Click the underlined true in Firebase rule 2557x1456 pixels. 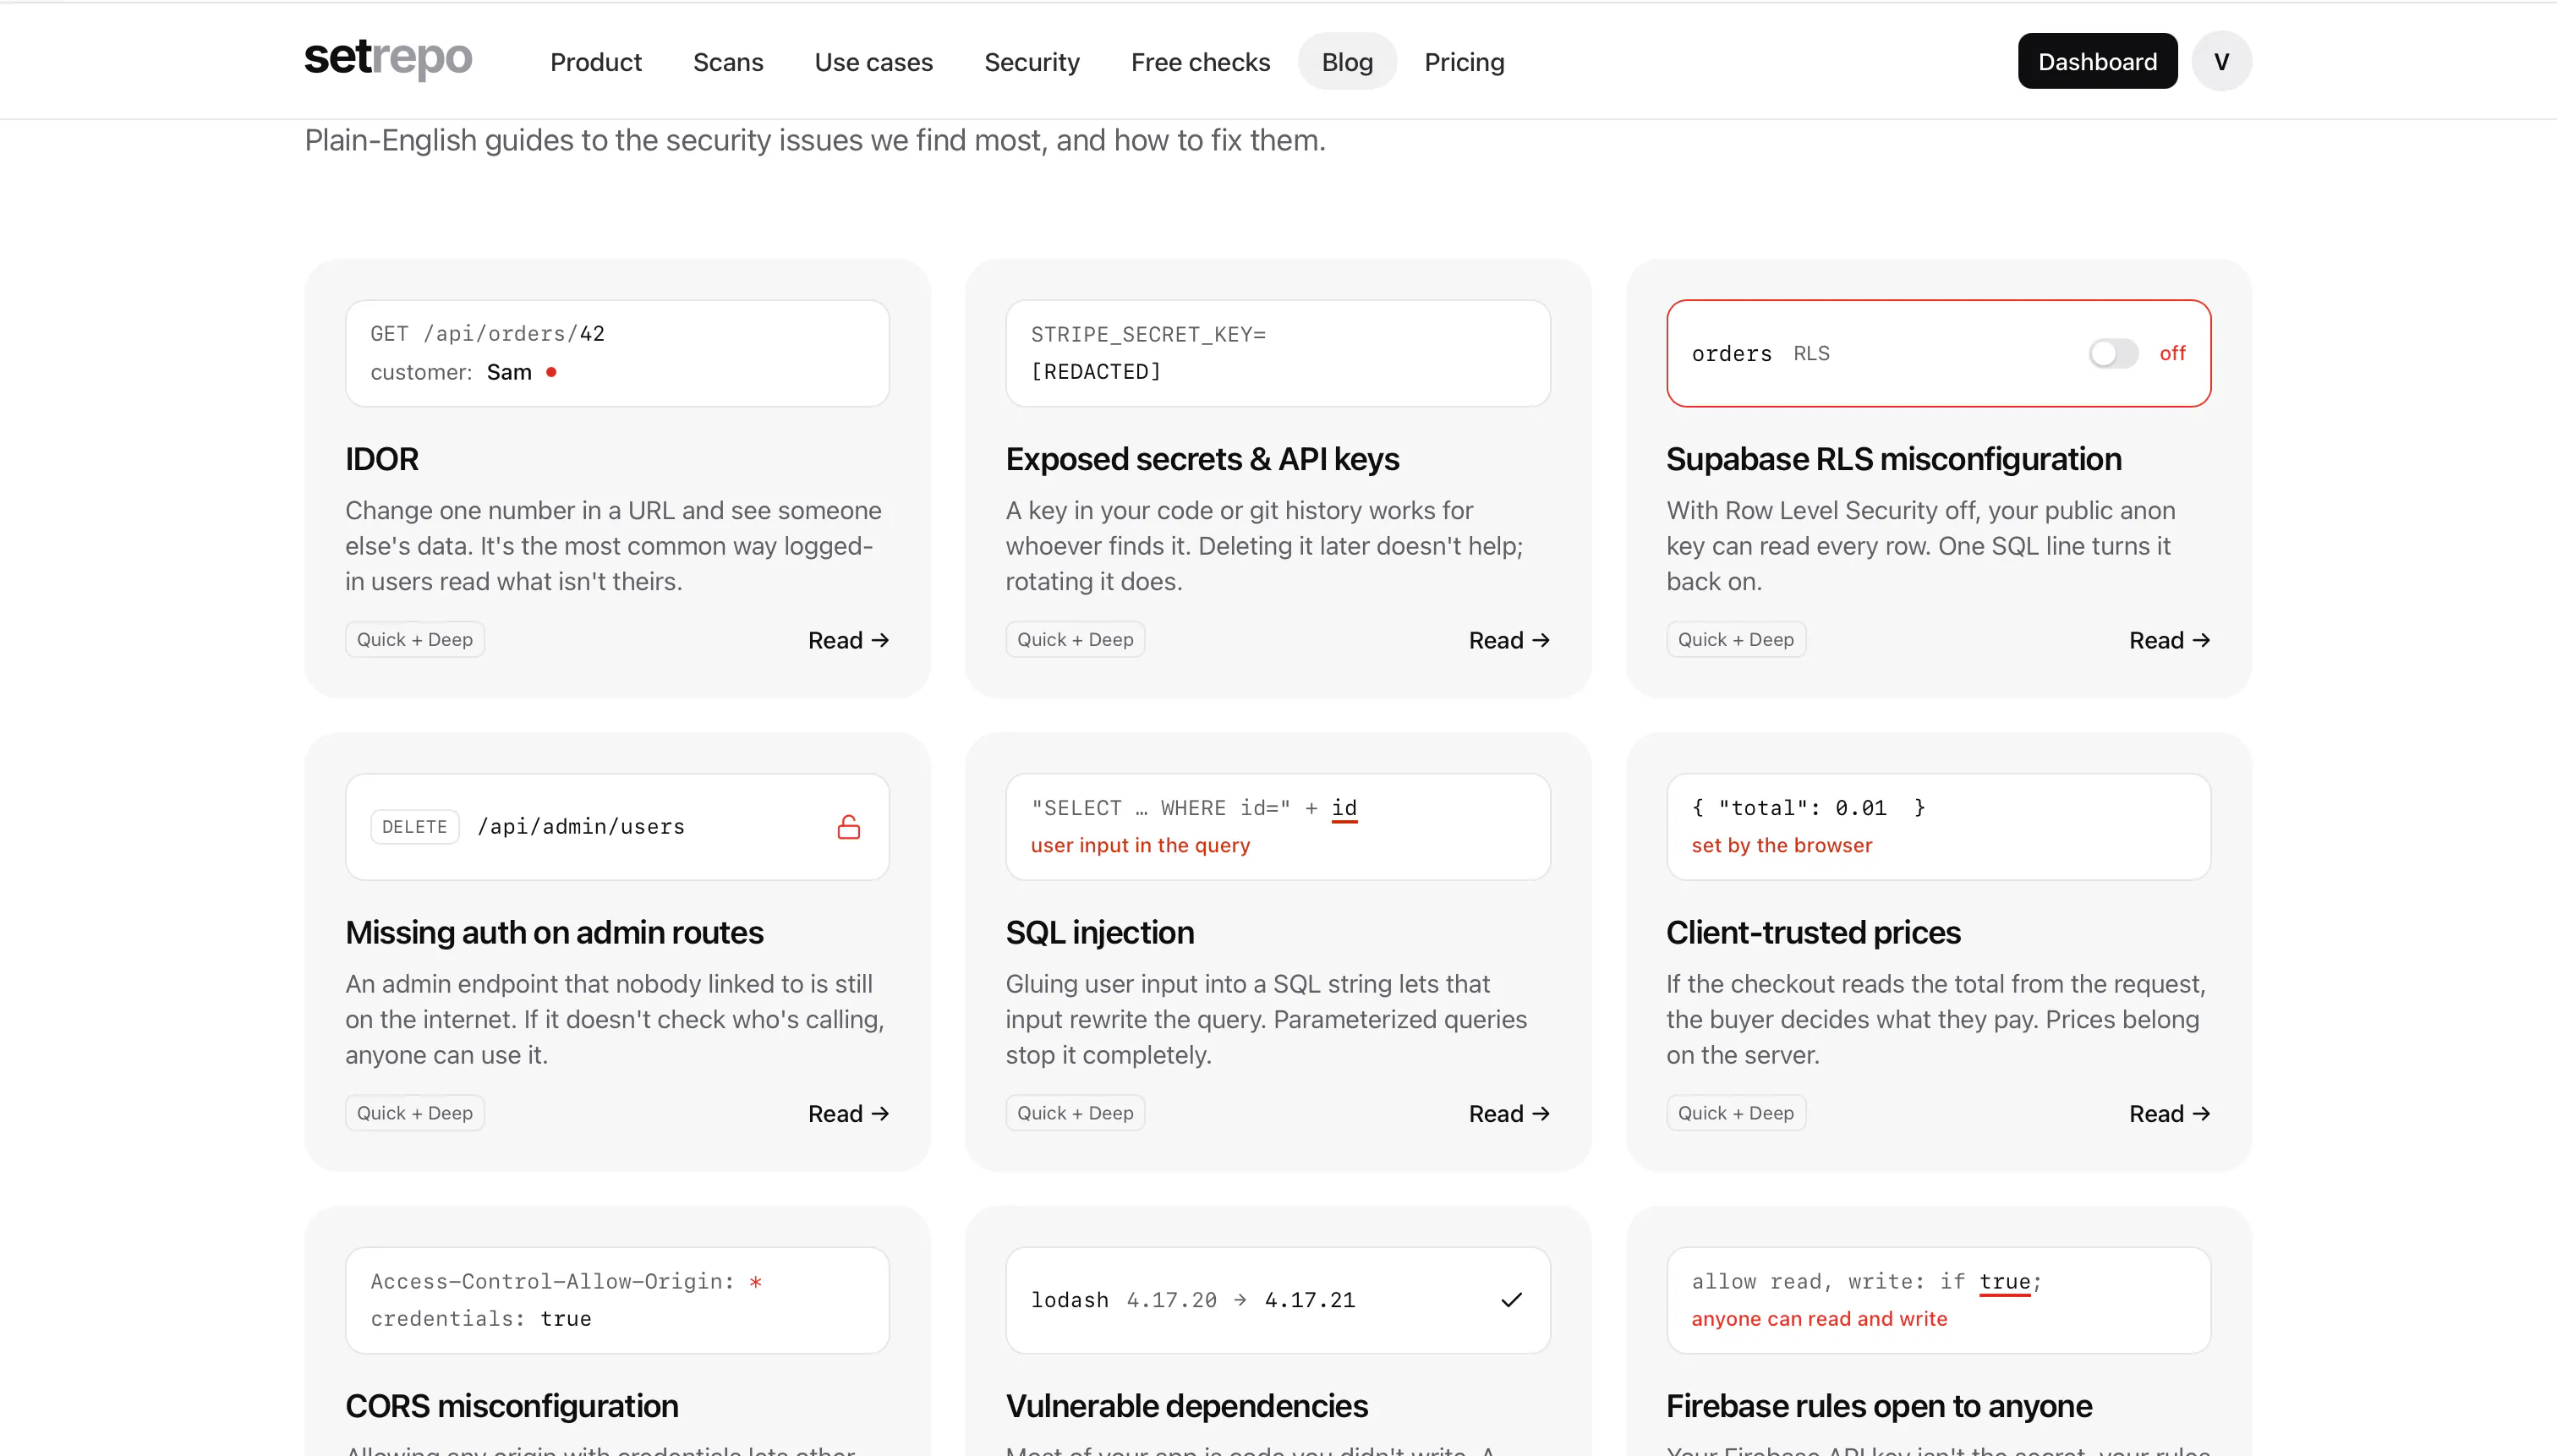(2004, 1282)
